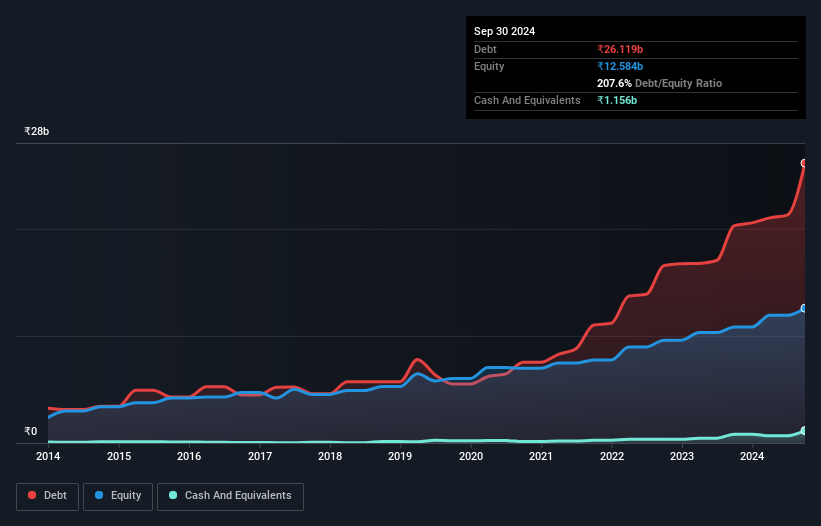Select the red Debt endpoint marker
This screenshot has height=526, width=821.
804,163
